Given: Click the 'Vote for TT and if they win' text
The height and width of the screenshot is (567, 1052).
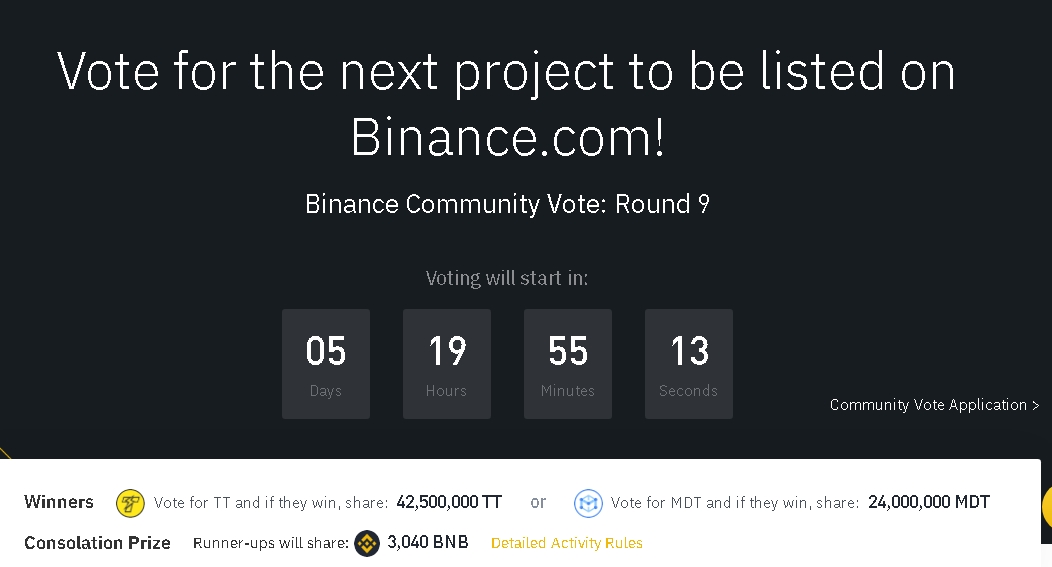Looking at the screenshot, I should (270, 503).
